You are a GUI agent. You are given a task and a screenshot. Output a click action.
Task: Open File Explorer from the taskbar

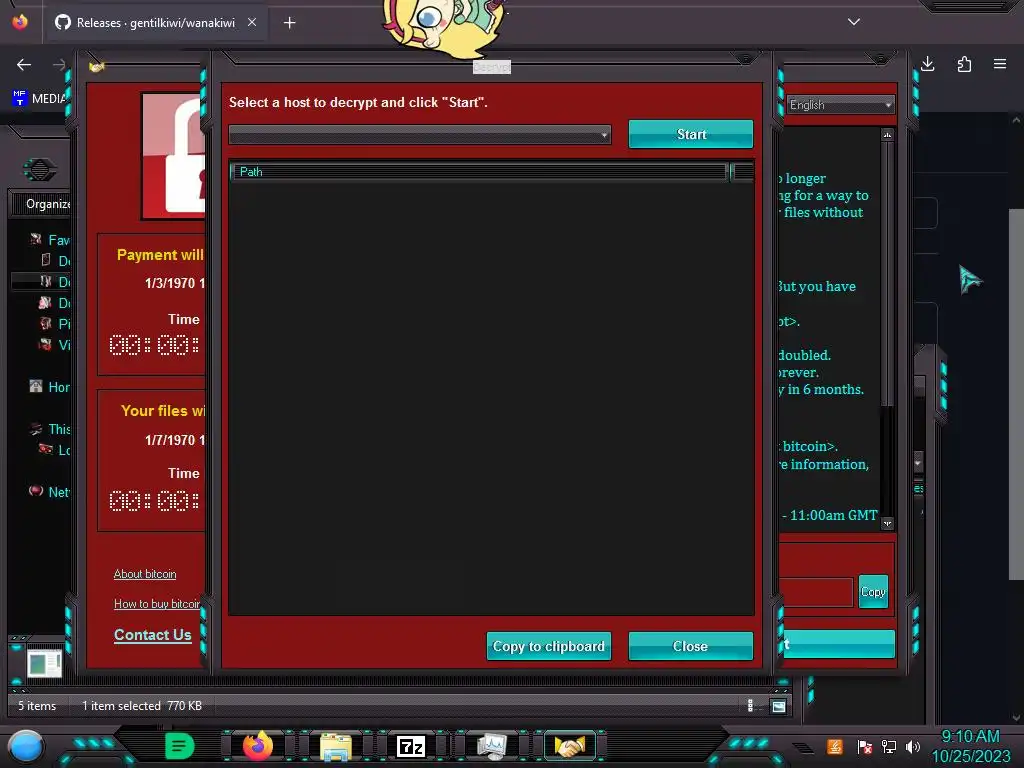(336, 746)
